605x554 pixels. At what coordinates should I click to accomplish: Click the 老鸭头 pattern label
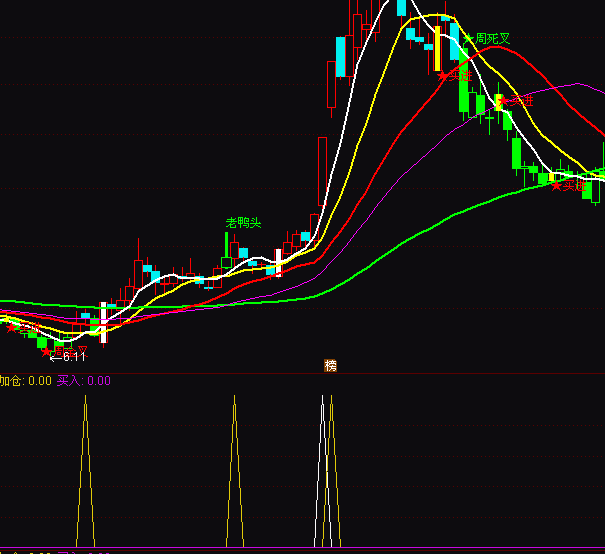click(243, 222)
